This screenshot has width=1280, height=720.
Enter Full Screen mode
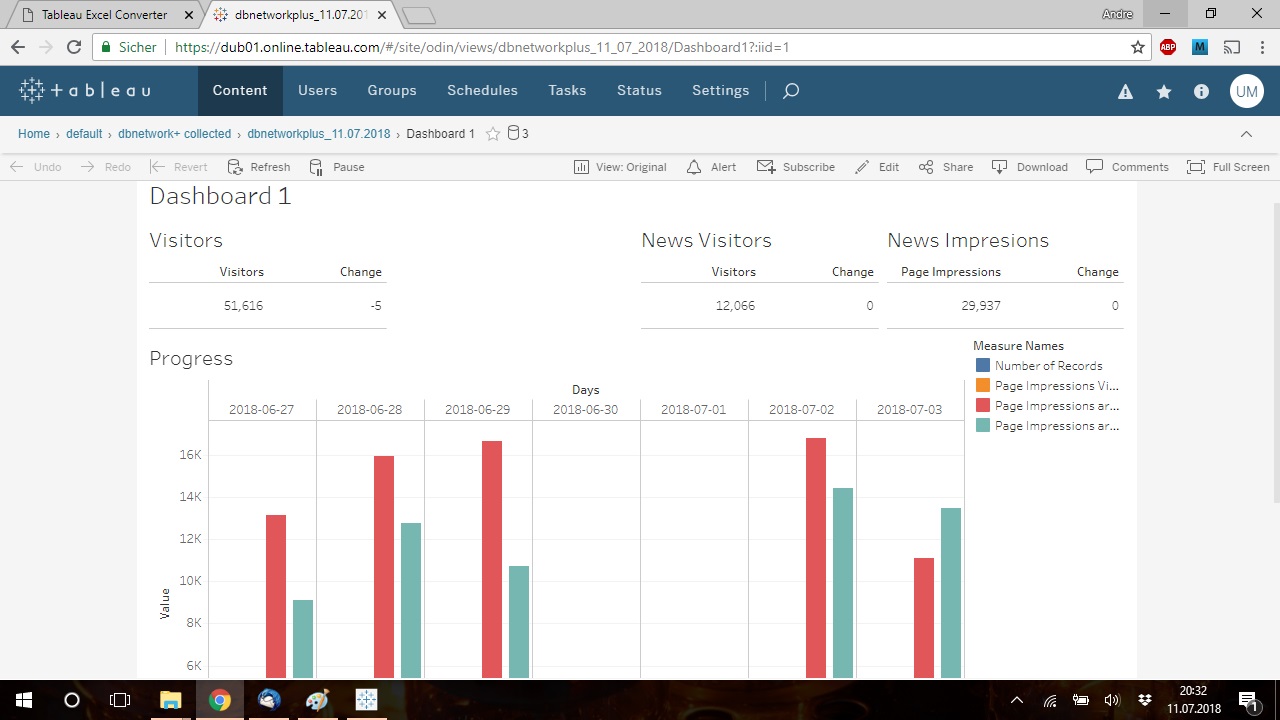coord(1227,167)
